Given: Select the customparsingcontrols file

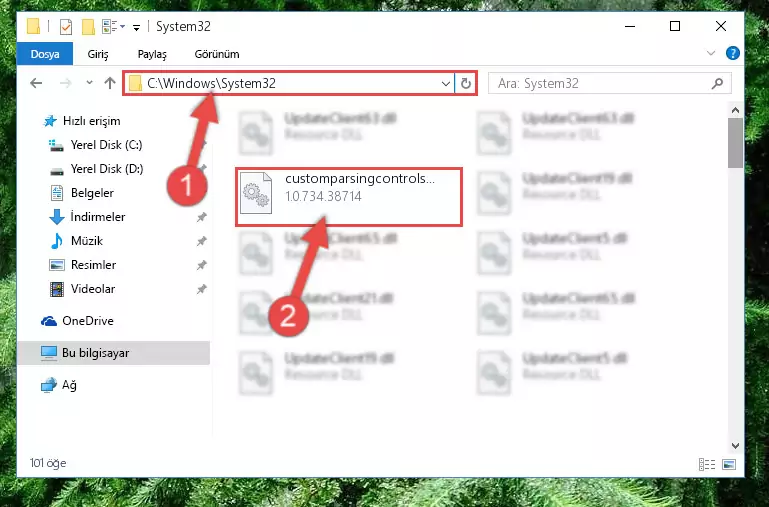Looking at the screenshot, I should point(349,197).
